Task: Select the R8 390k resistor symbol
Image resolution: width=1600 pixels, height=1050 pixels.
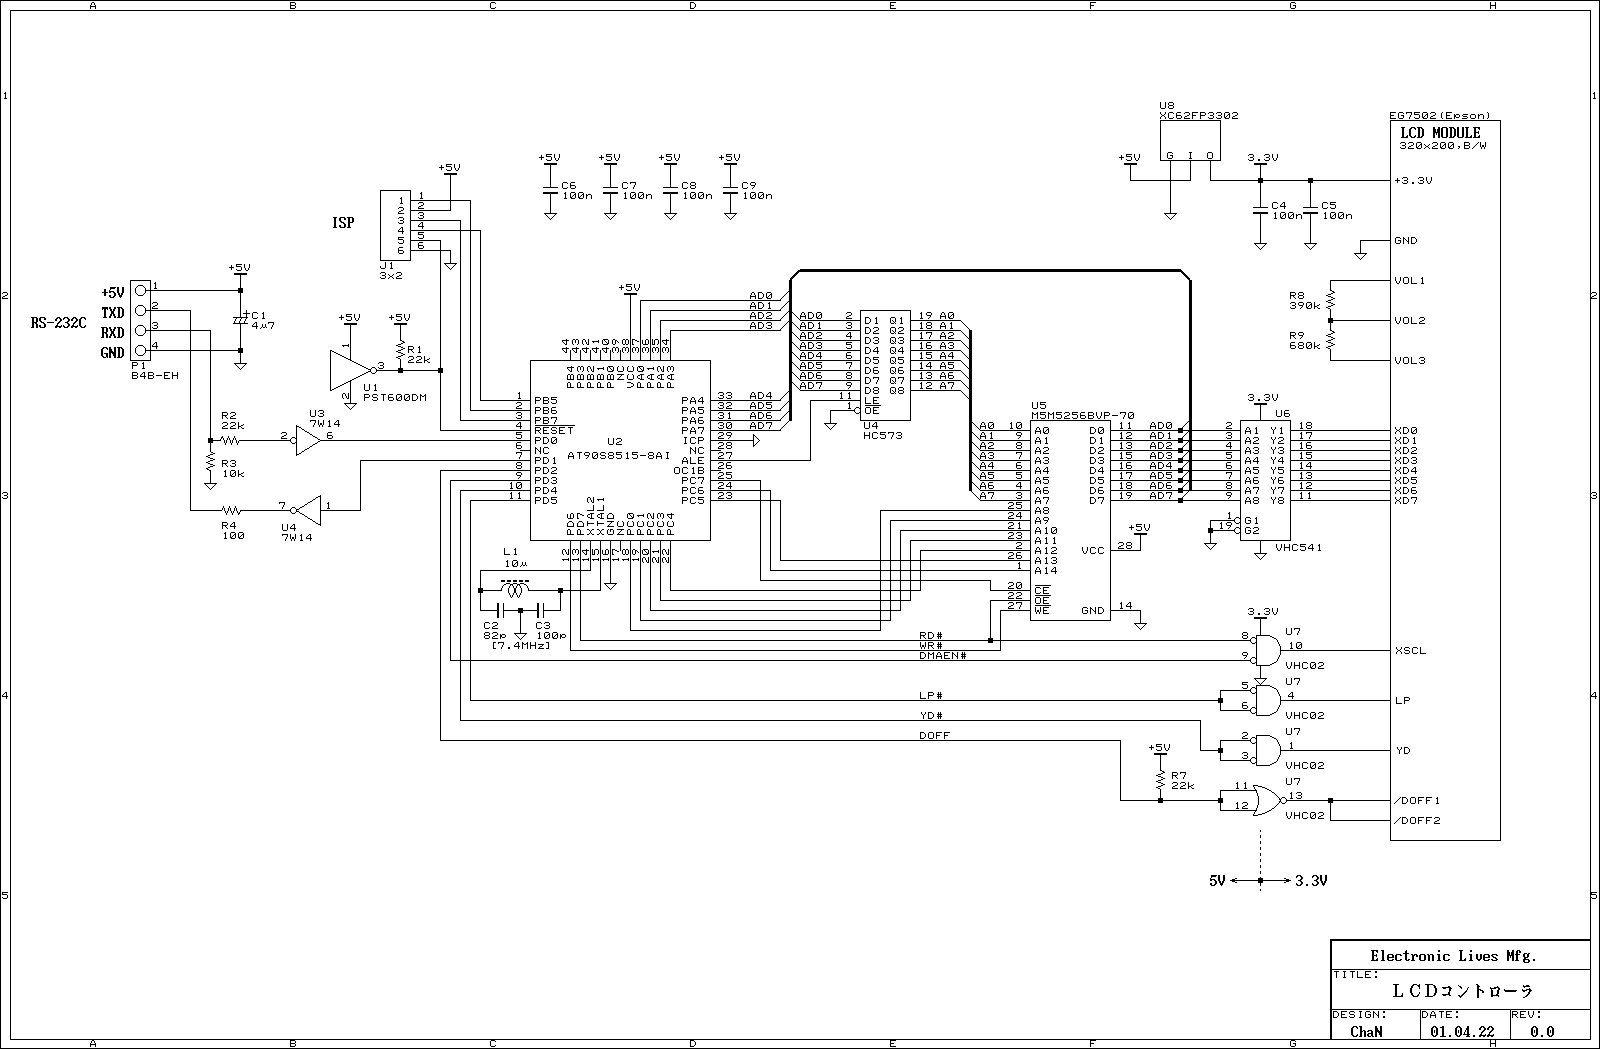Action: 1330,300
